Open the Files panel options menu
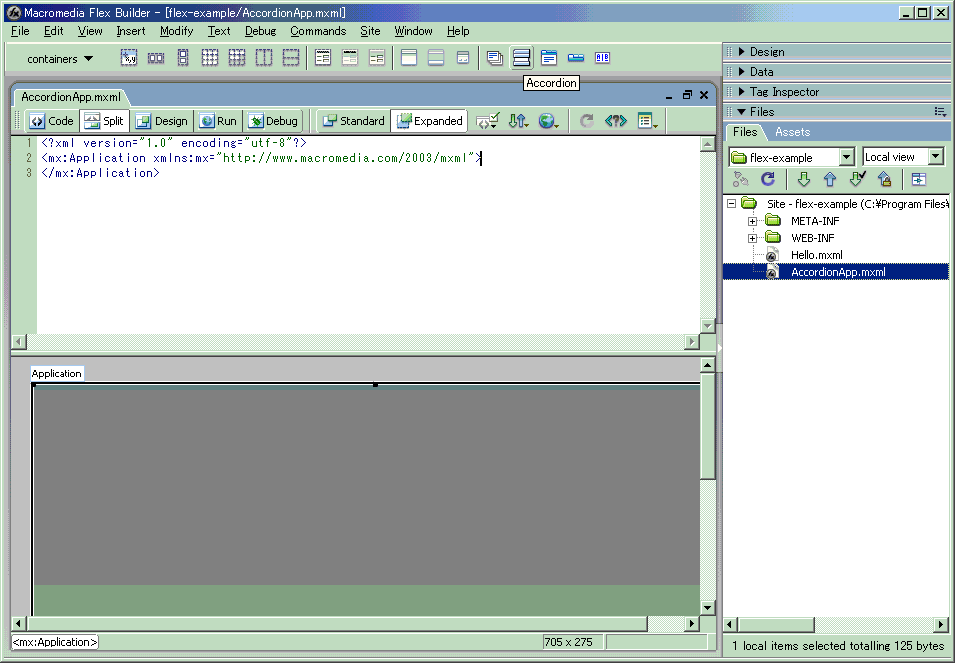Image resolution: width=955 pixels, height=663 pixels. (940, 111)
